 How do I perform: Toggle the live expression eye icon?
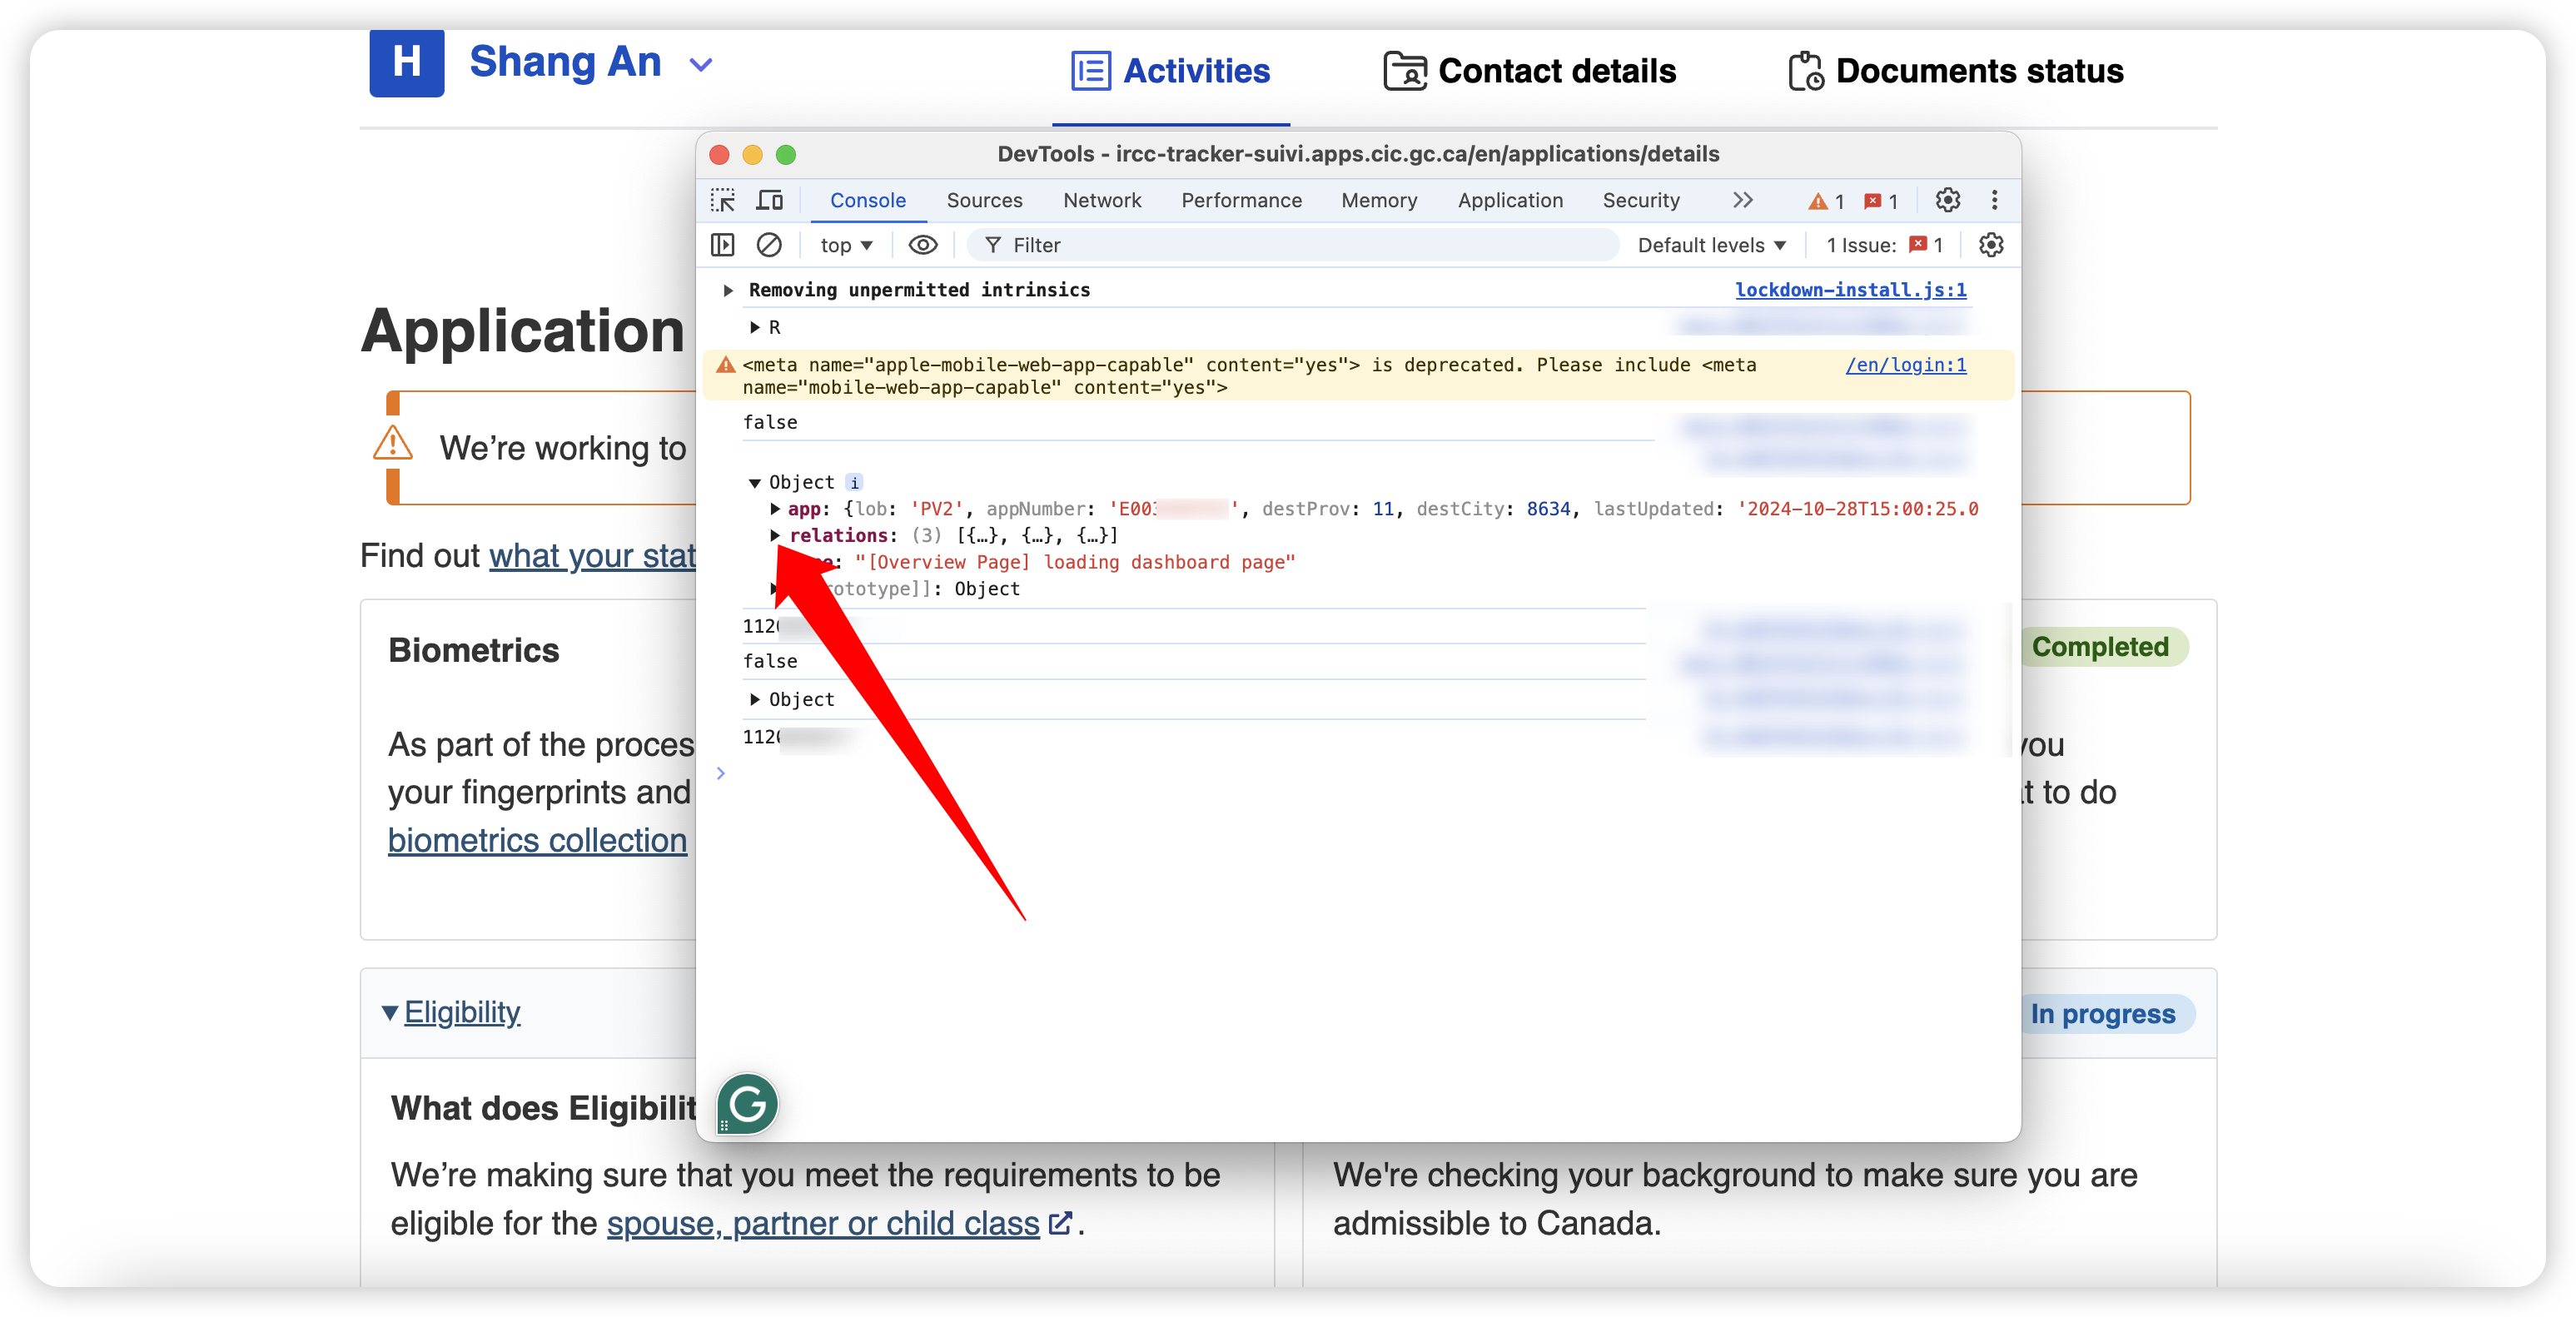click(922, 245)
